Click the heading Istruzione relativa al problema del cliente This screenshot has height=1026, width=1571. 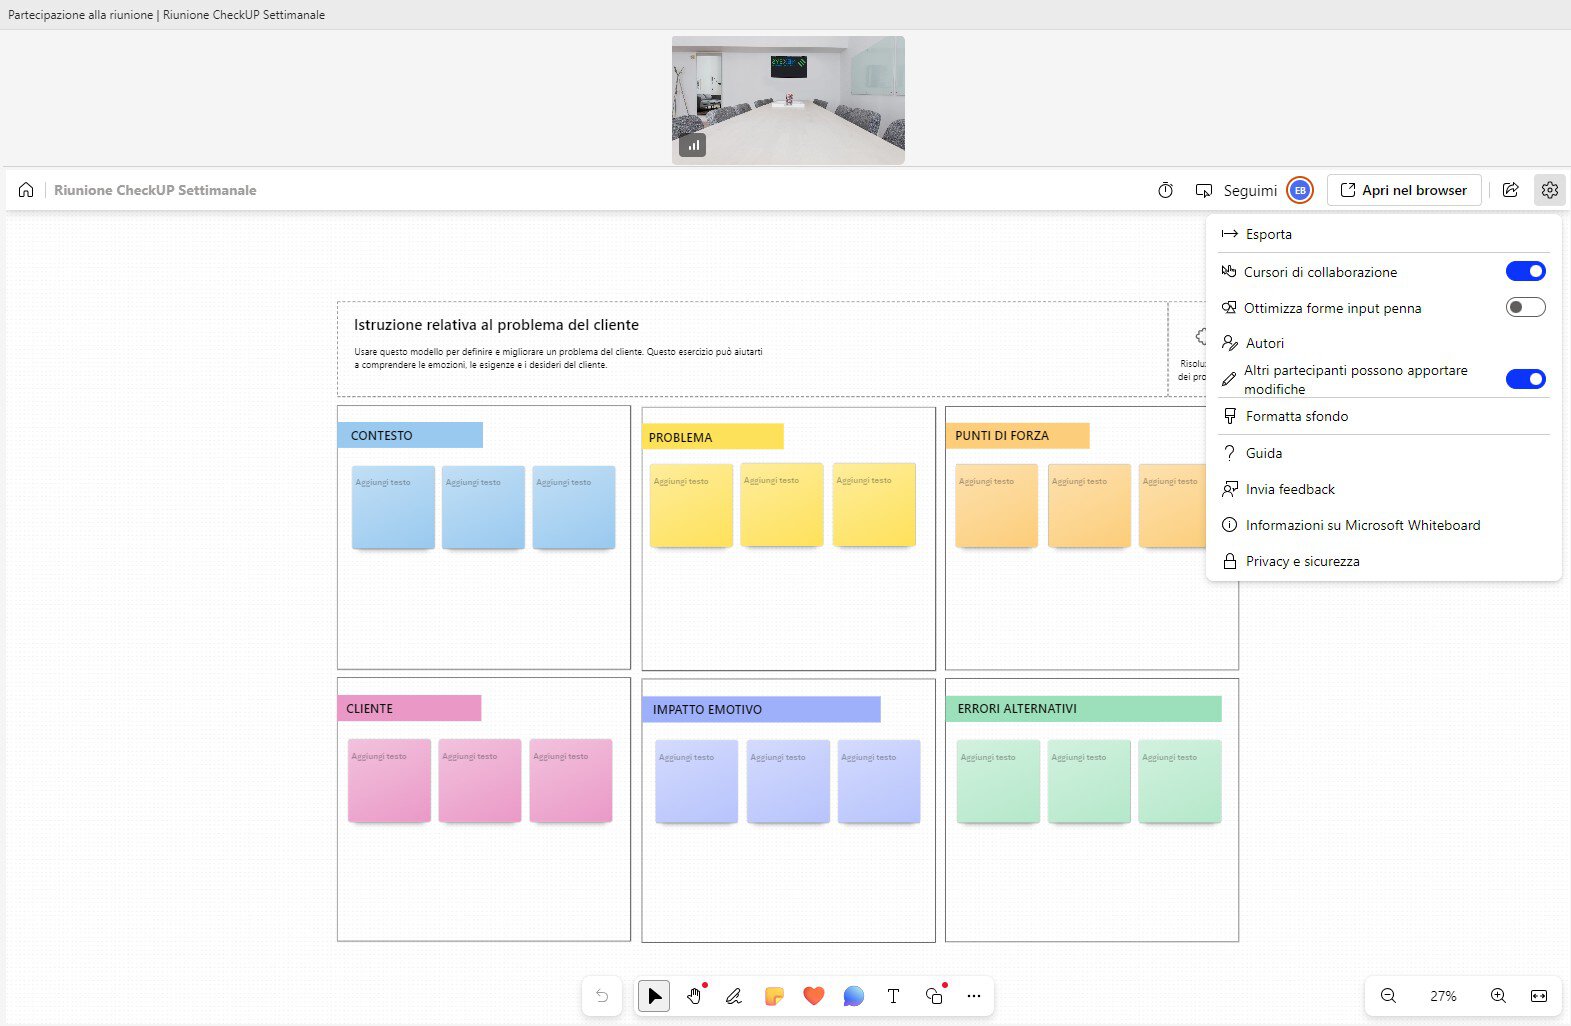pyautogui.click(x=496, y=325)
